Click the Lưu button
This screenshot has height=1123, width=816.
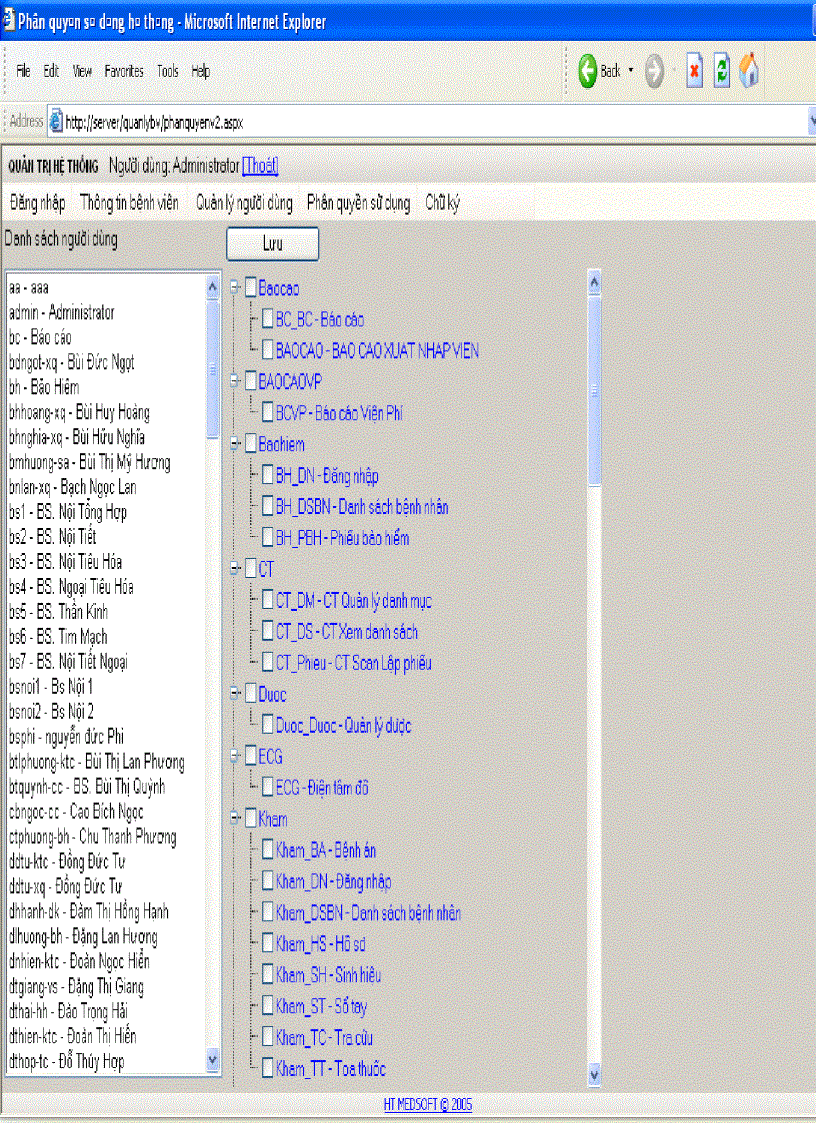tap(272, 243)
